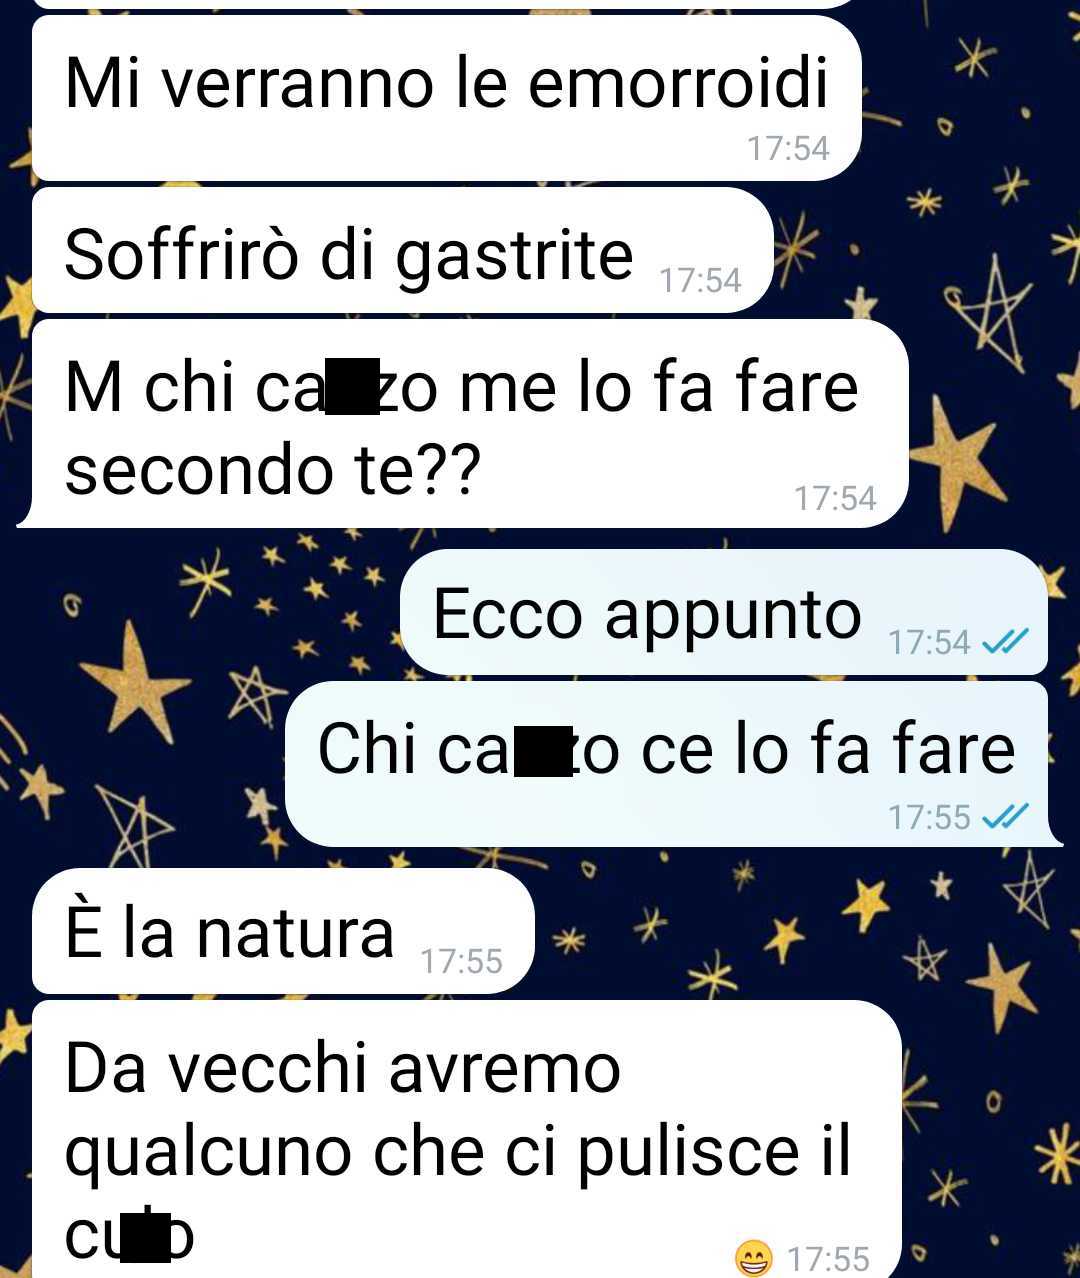The height and width of the screenshot is (1278, 1080).
Task: Tap the blue read checkmarks beside Ecco appunto
Action: tap(1005, 642)
